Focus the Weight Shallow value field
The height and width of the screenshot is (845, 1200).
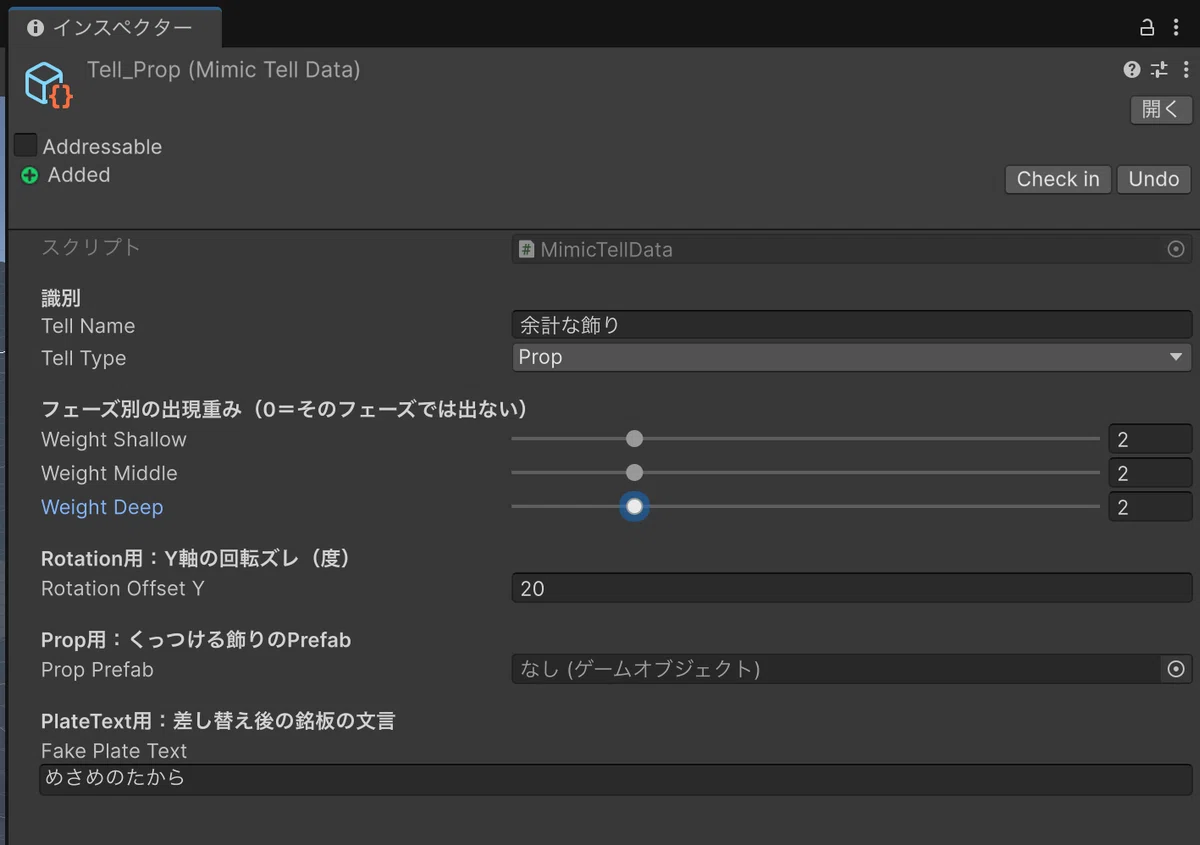pyautogui.click(x=1150, y=439)
